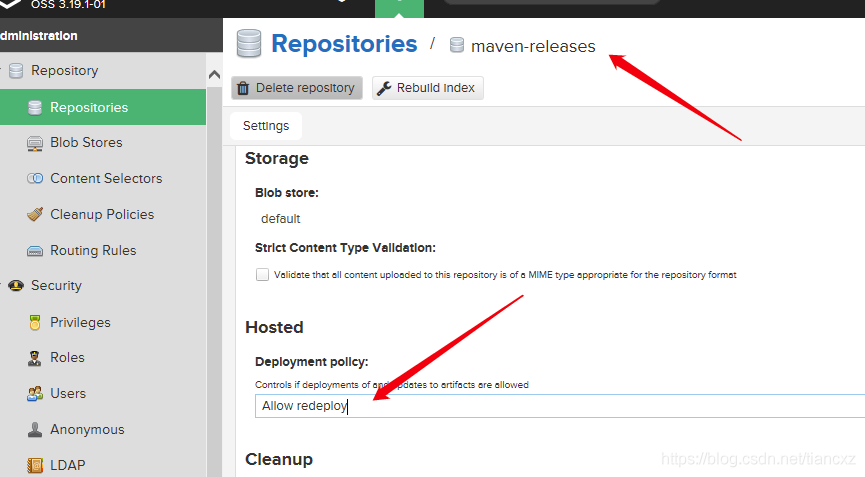Open Routing Rules

coord(93,250)
